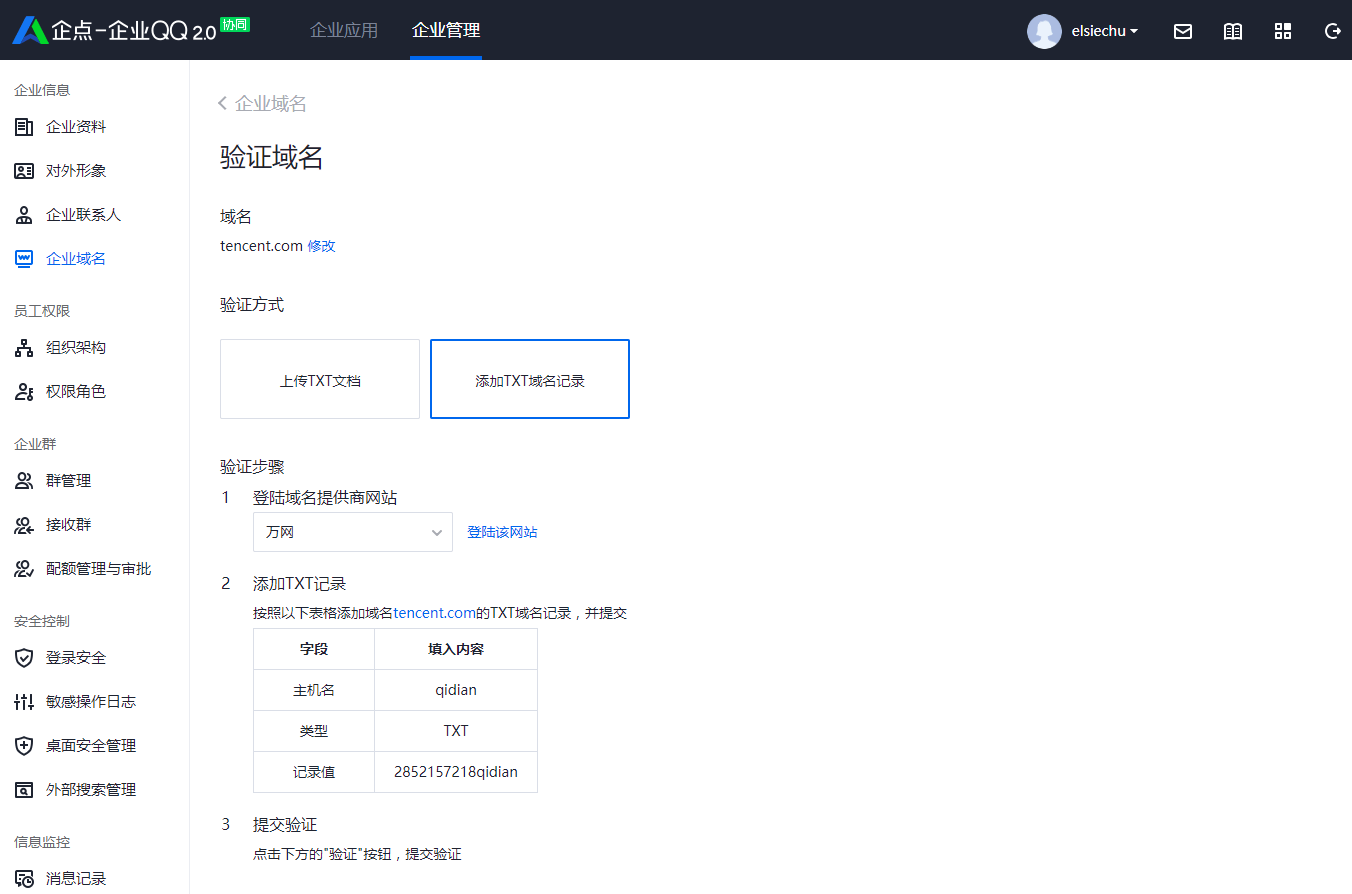The width and height of the screenshot is (1352, 894).
Task: Open the 万网 domain provider dropdown
Action: pyautogui.click(x=352, y=531)
